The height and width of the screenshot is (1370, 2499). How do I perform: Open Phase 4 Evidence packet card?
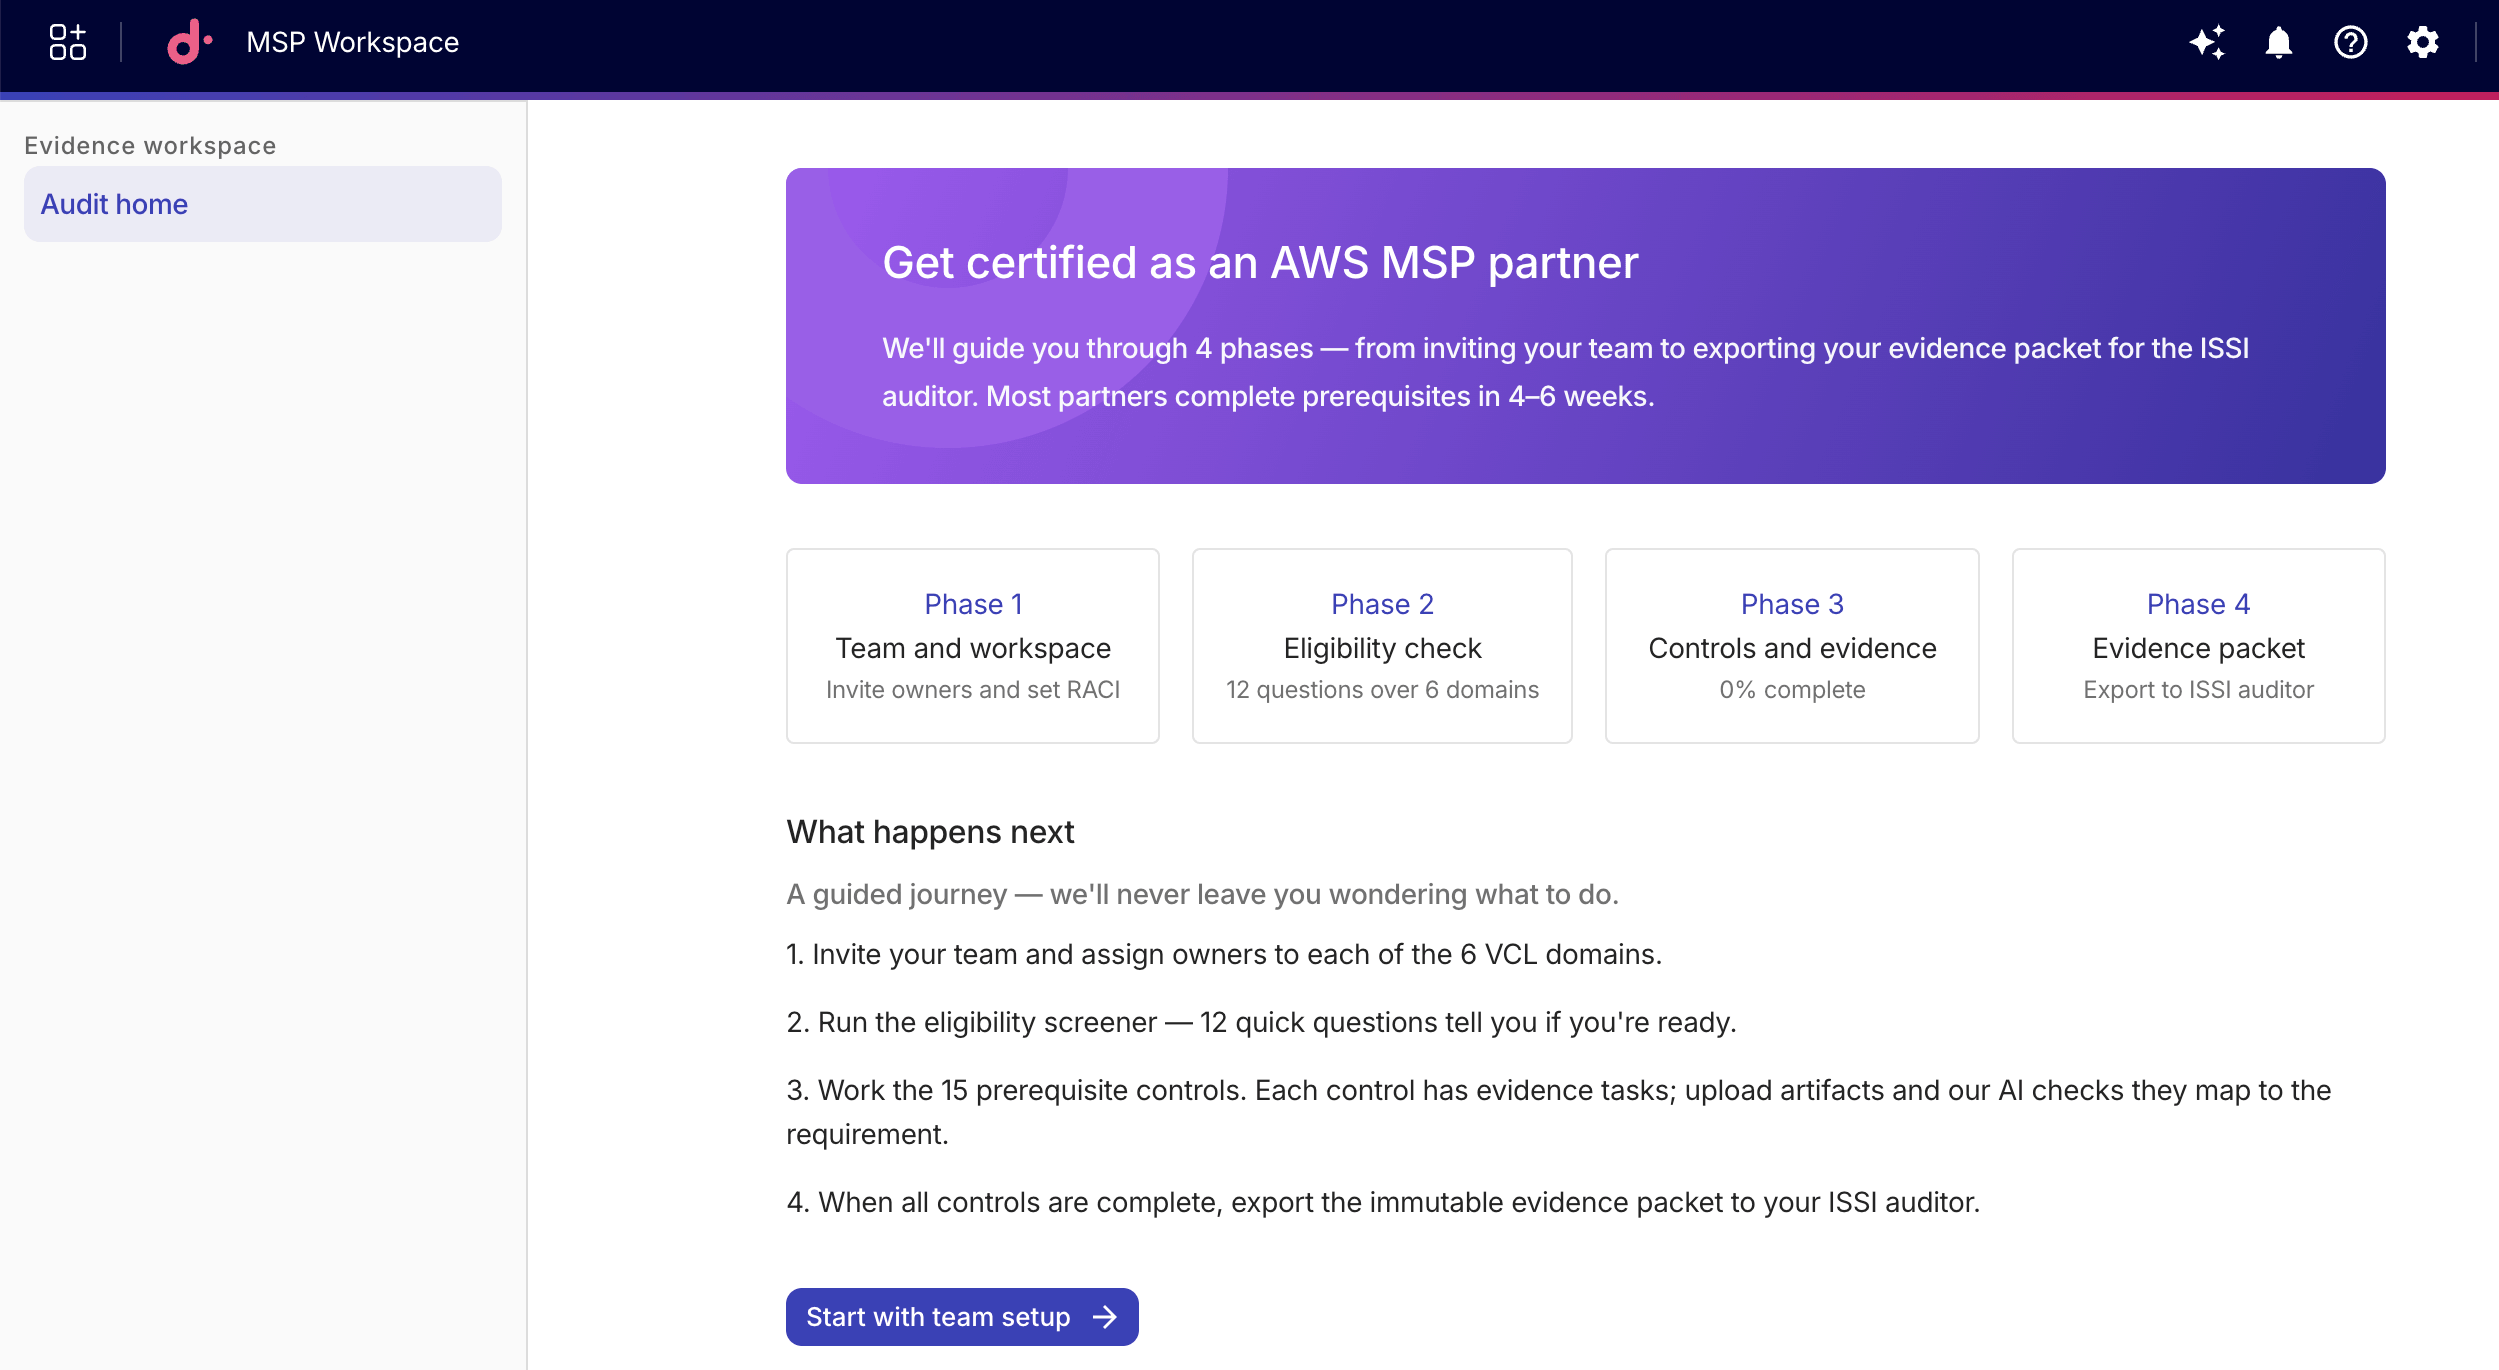[x=2198, y=646]
